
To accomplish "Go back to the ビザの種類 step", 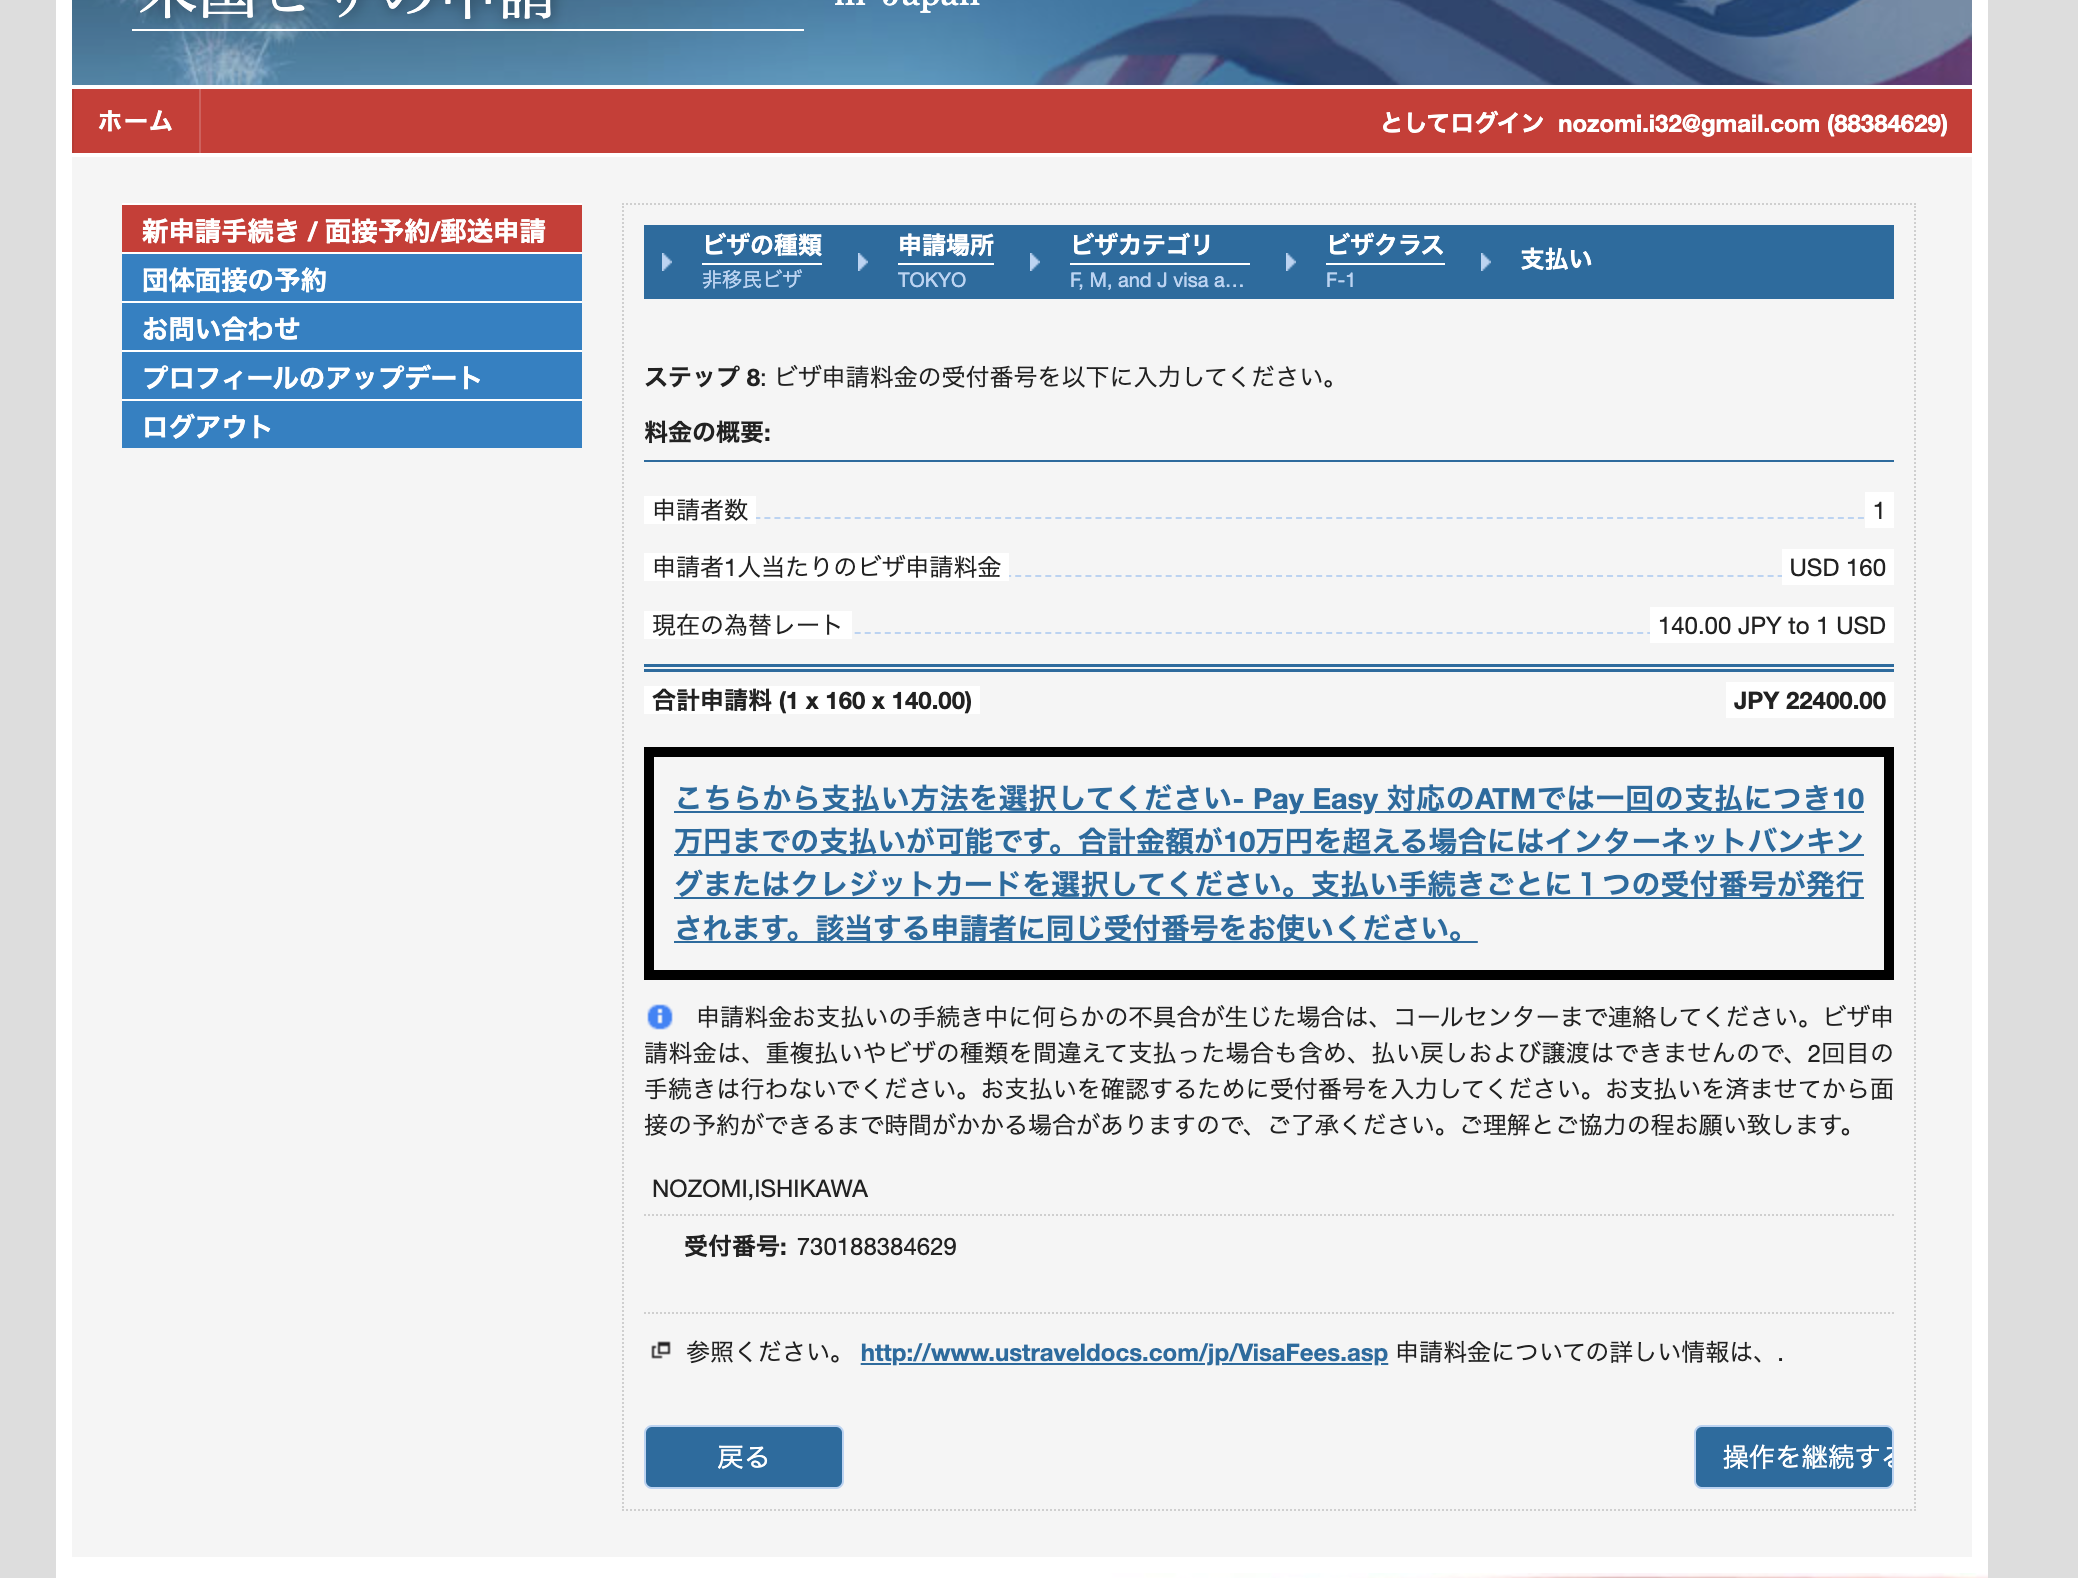I will click(762, 246).
